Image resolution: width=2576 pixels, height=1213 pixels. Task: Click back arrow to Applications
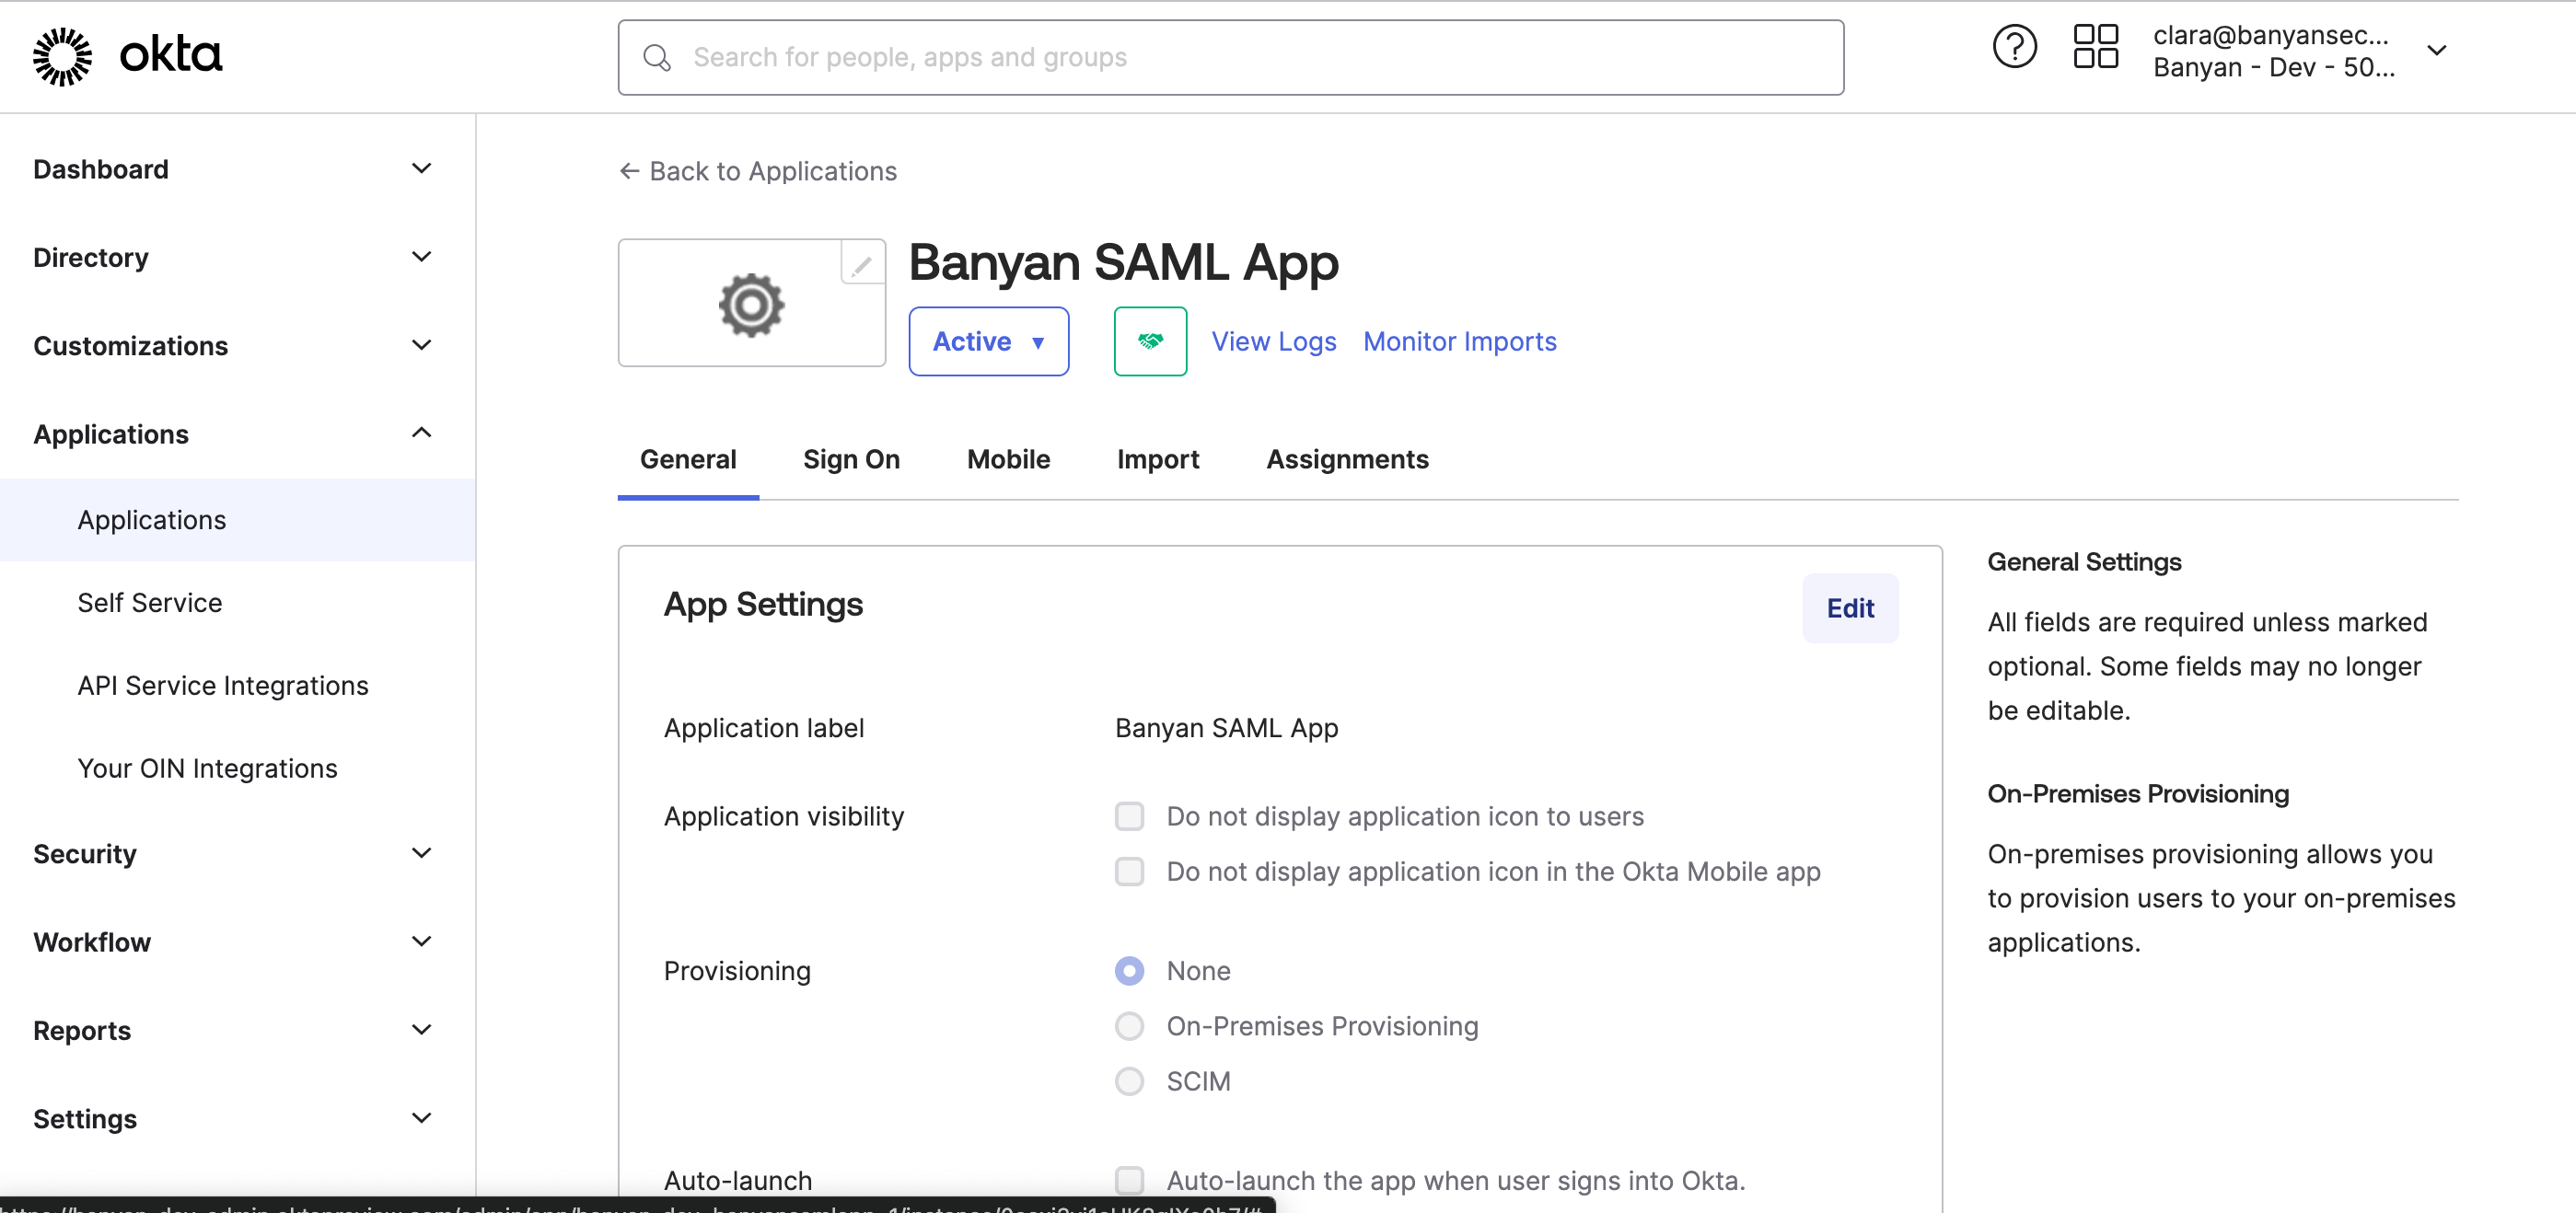pyautogui.click(x=757, y=171)
